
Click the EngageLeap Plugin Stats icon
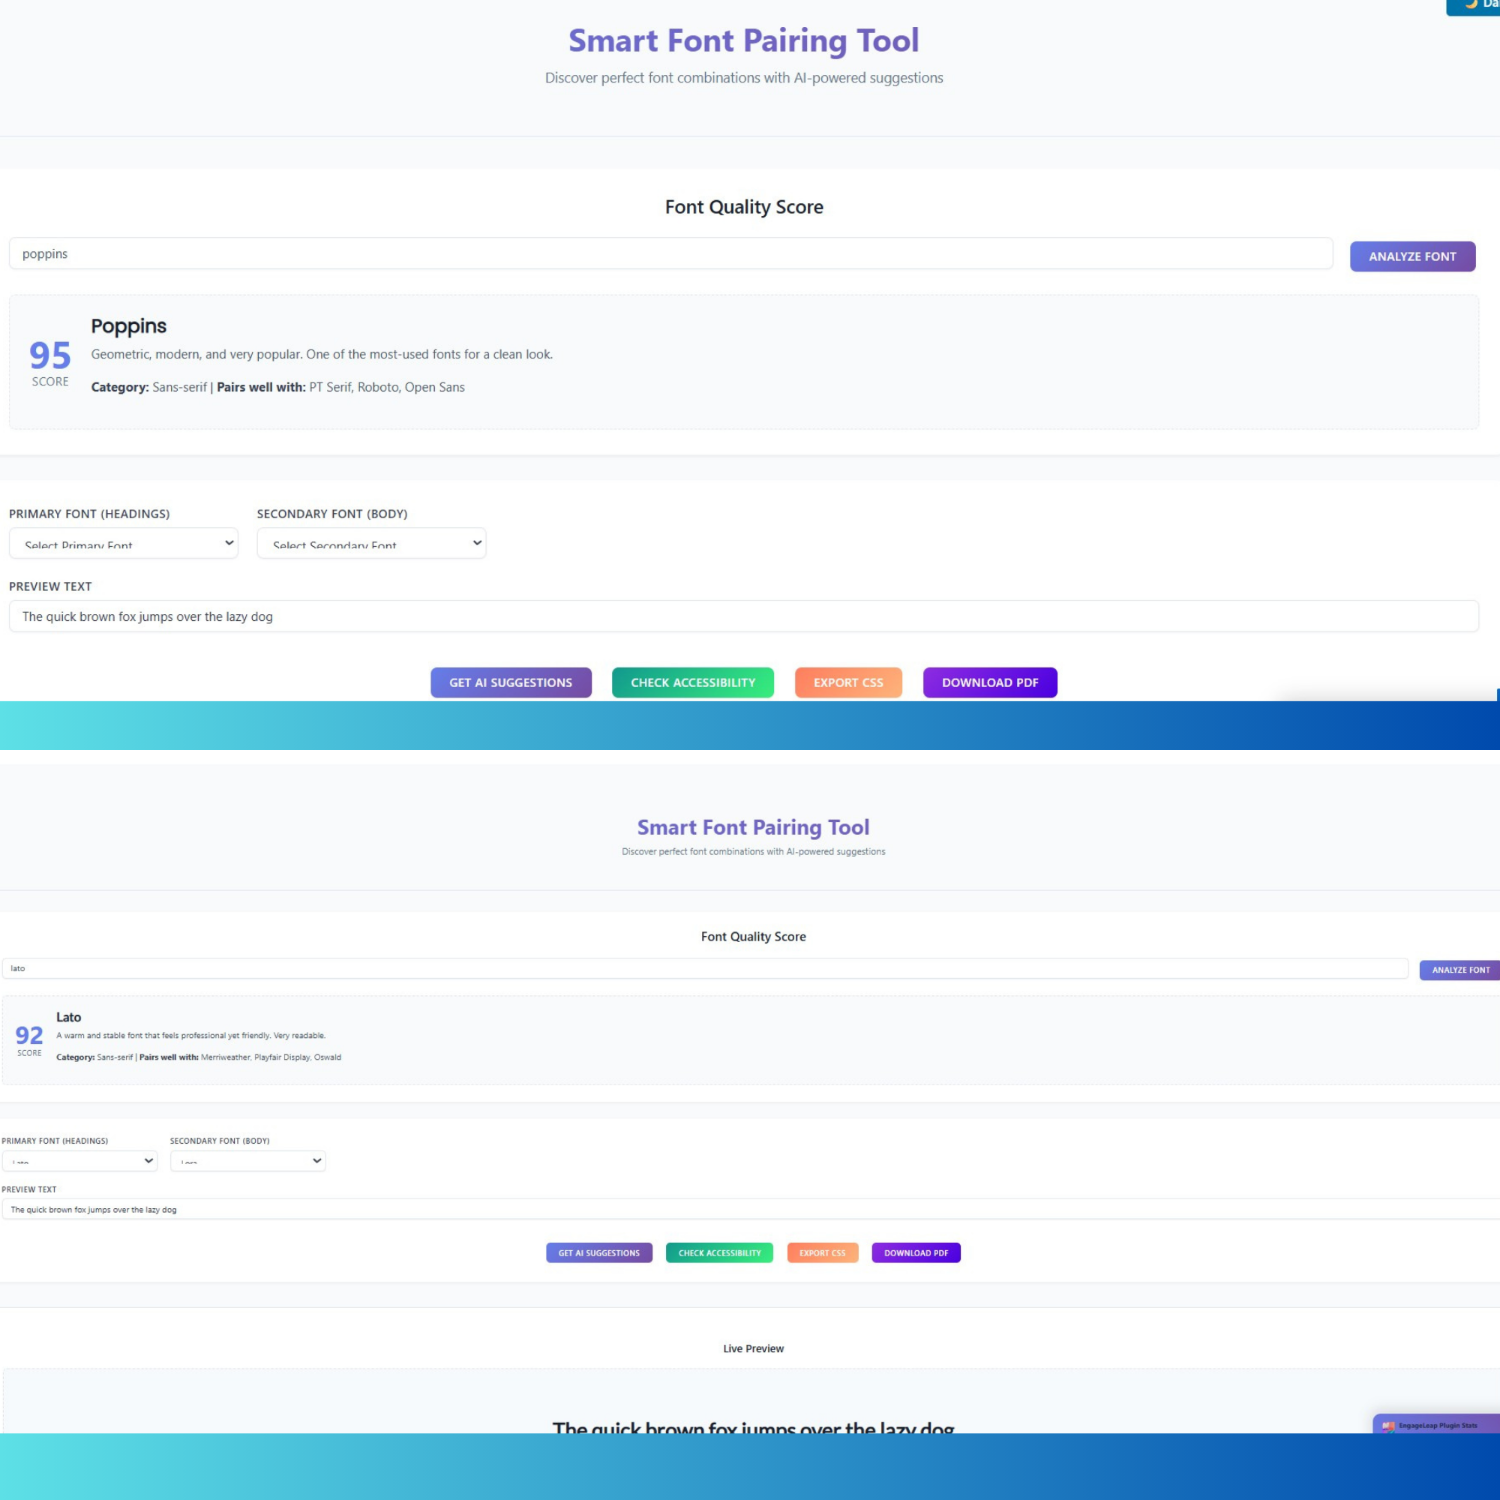coord(1388,1425)
